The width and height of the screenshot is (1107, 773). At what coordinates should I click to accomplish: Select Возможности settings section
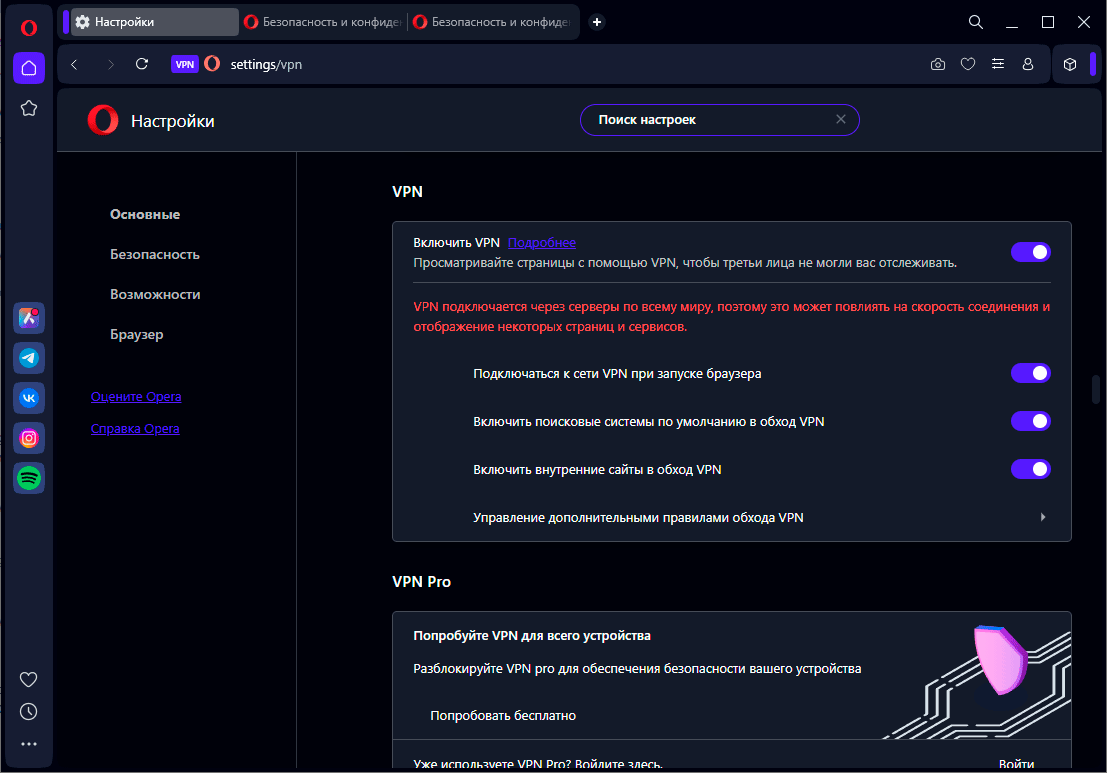click(155, 294)
